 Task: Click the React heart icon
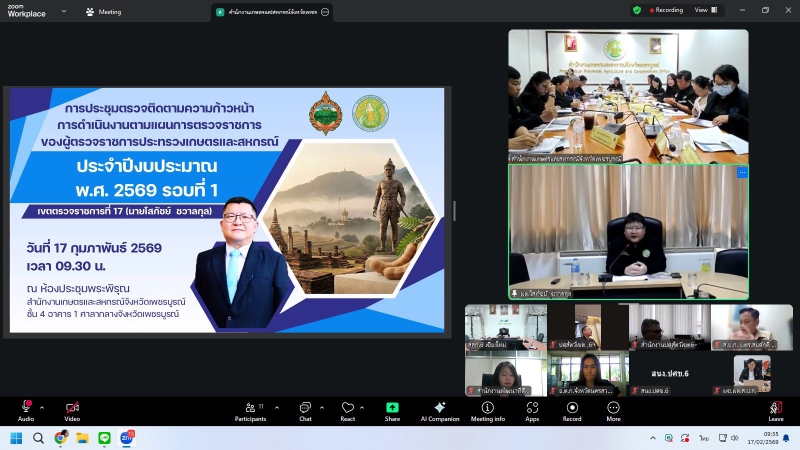347,408
